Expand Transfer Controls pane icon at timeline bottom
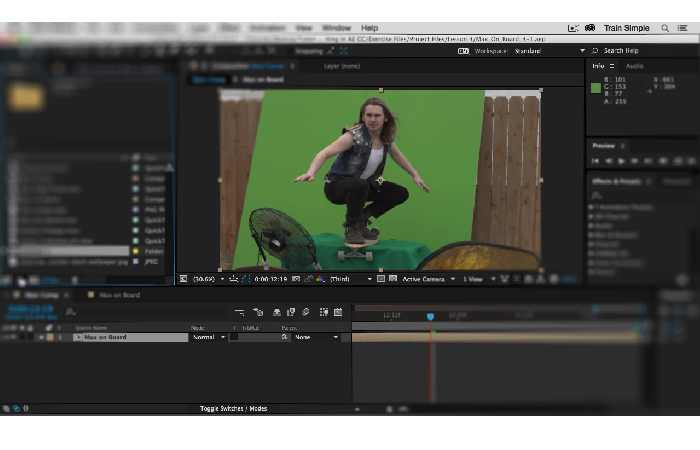 tap(16, 408)
